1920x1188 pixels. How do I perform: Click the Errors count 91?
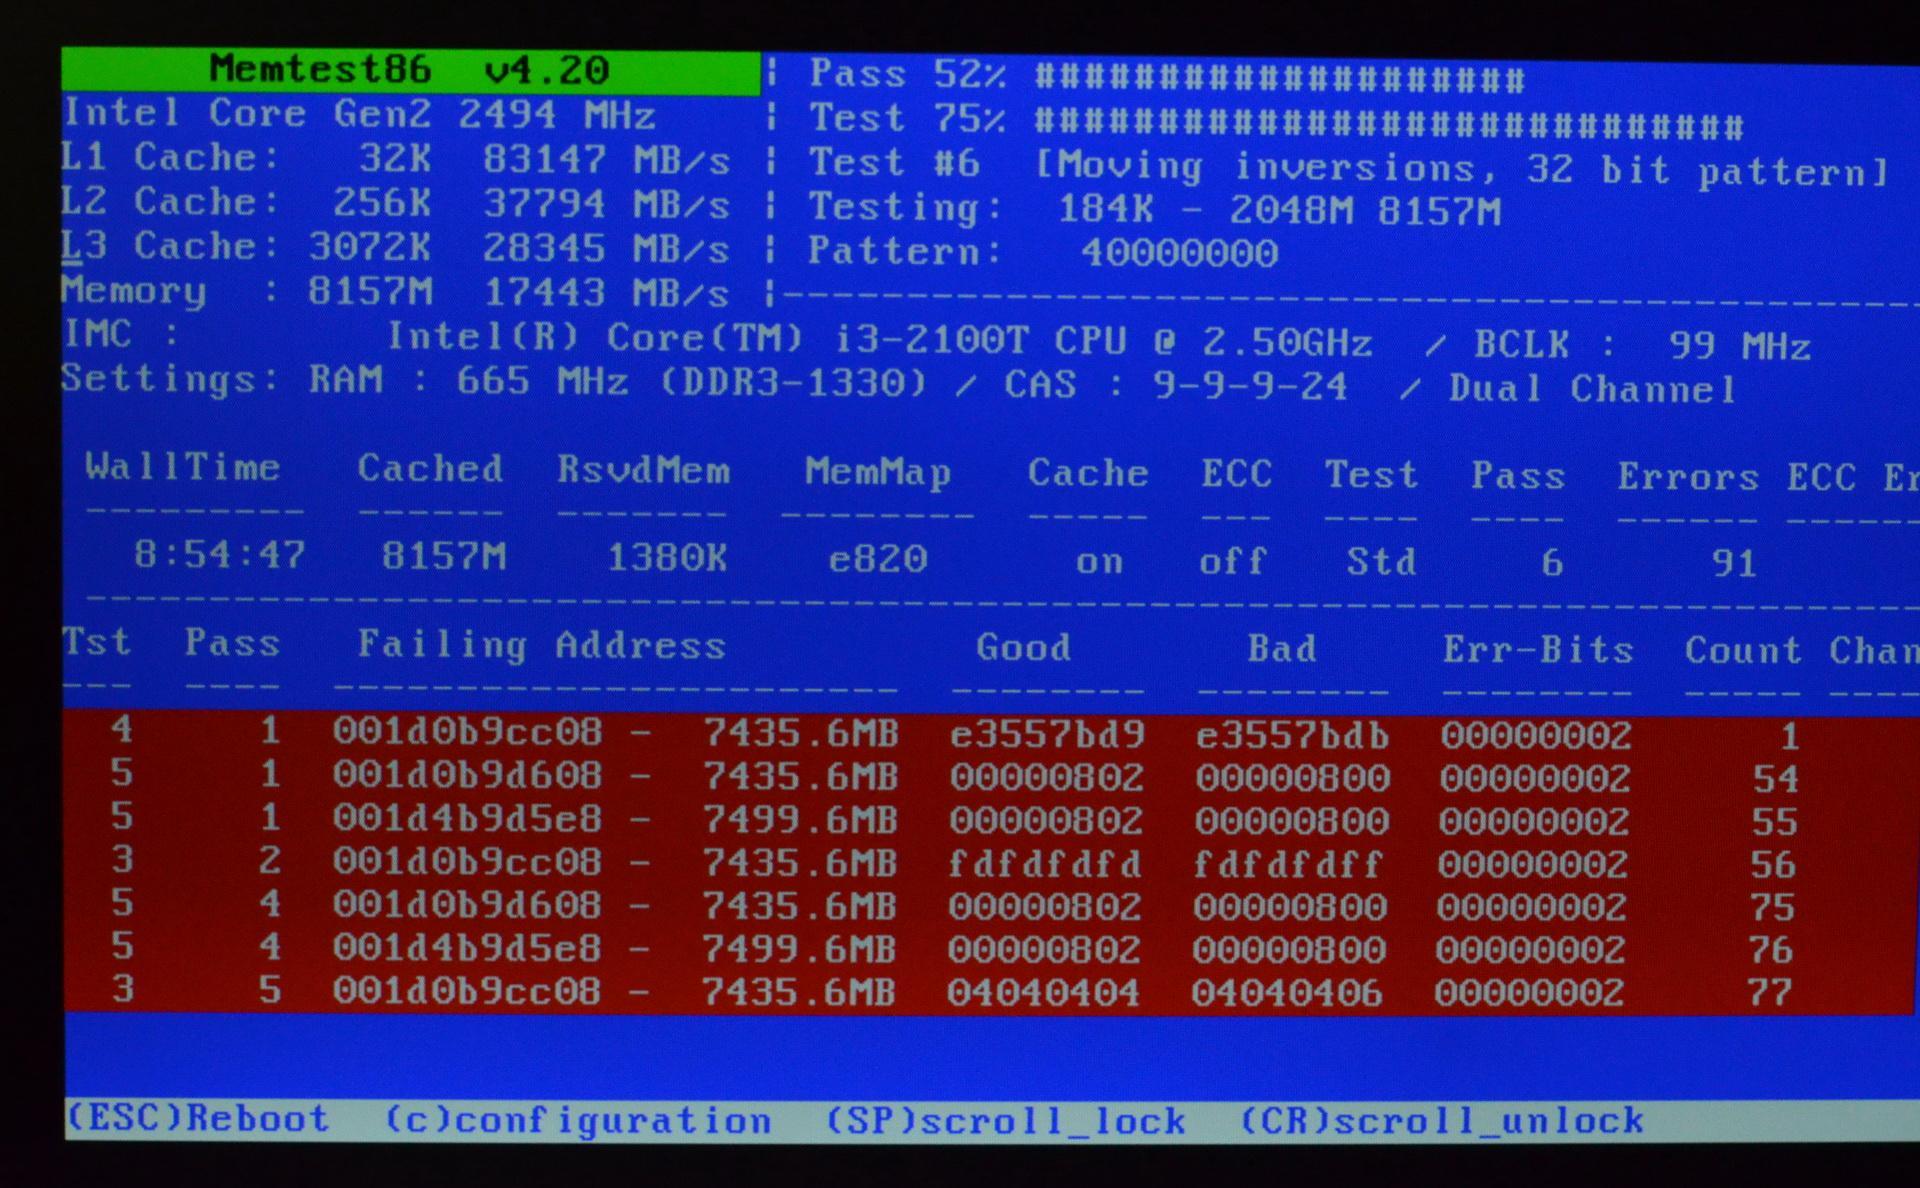click(1734, 564)
